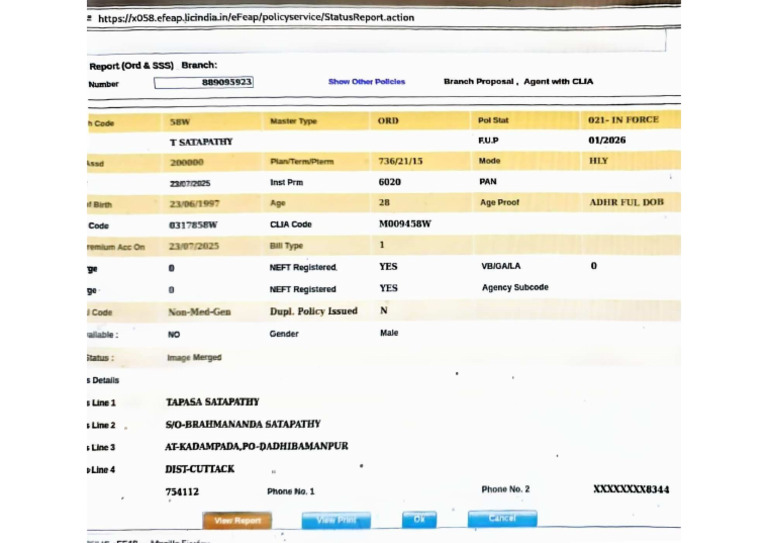Select the Age value 28

[384, 202]
